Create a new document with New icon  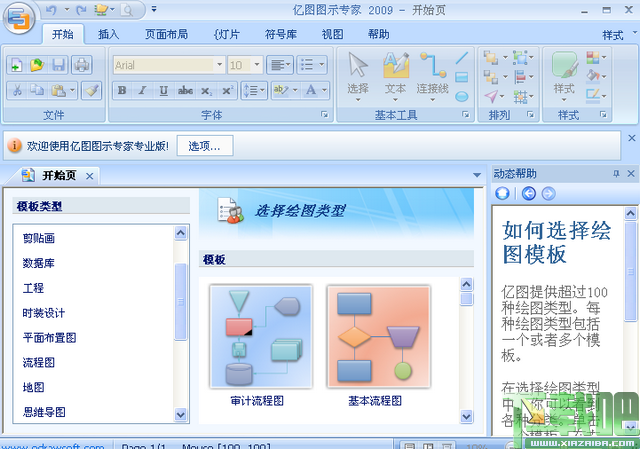[x=16, y=65]
